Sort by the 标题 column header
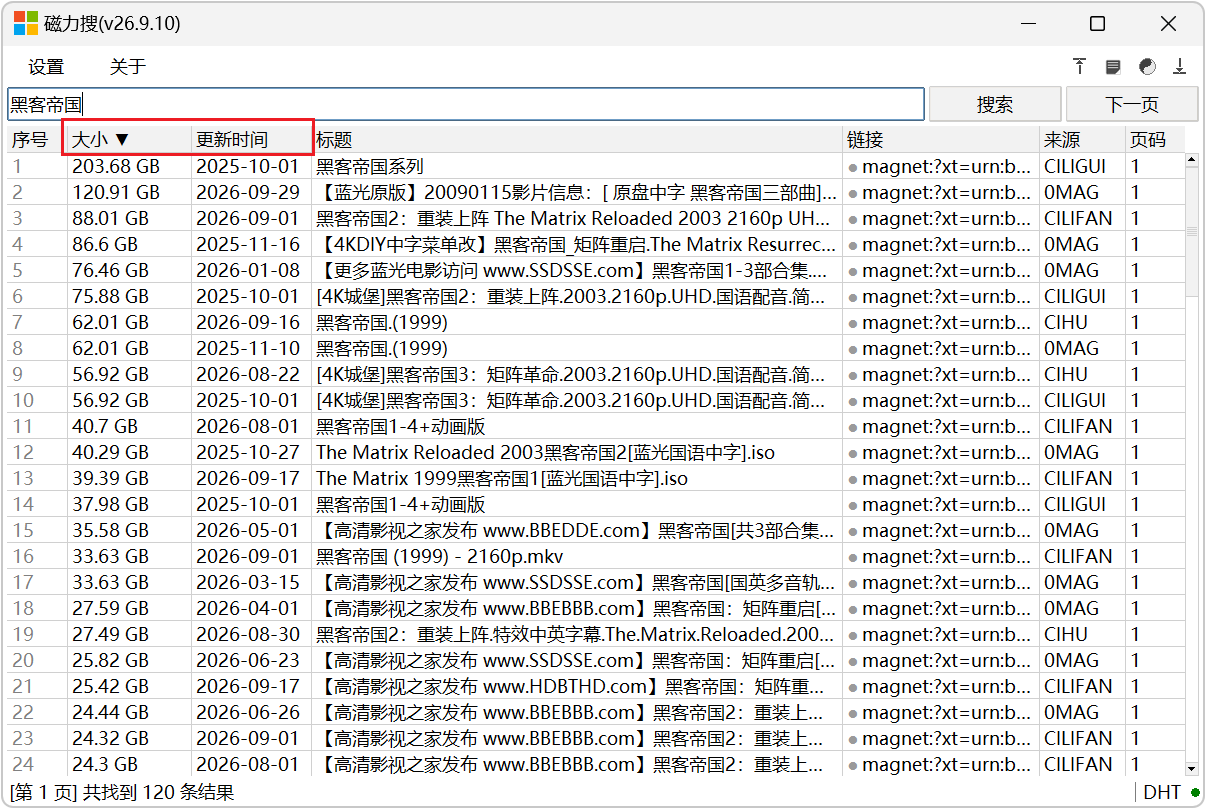 click(x=578, y=140)
